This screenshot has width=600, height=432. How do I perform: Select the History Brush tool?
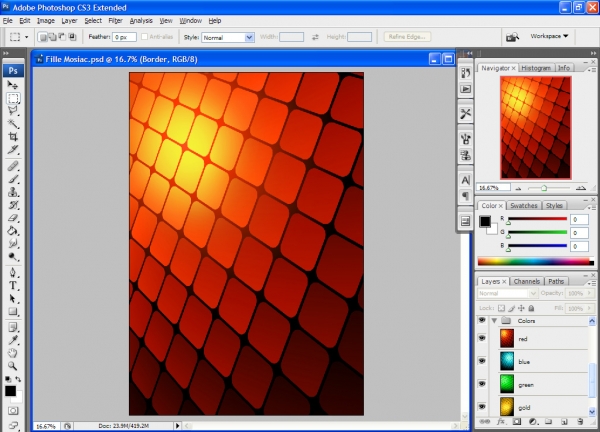pyautogui.click(x=13, y=205)
